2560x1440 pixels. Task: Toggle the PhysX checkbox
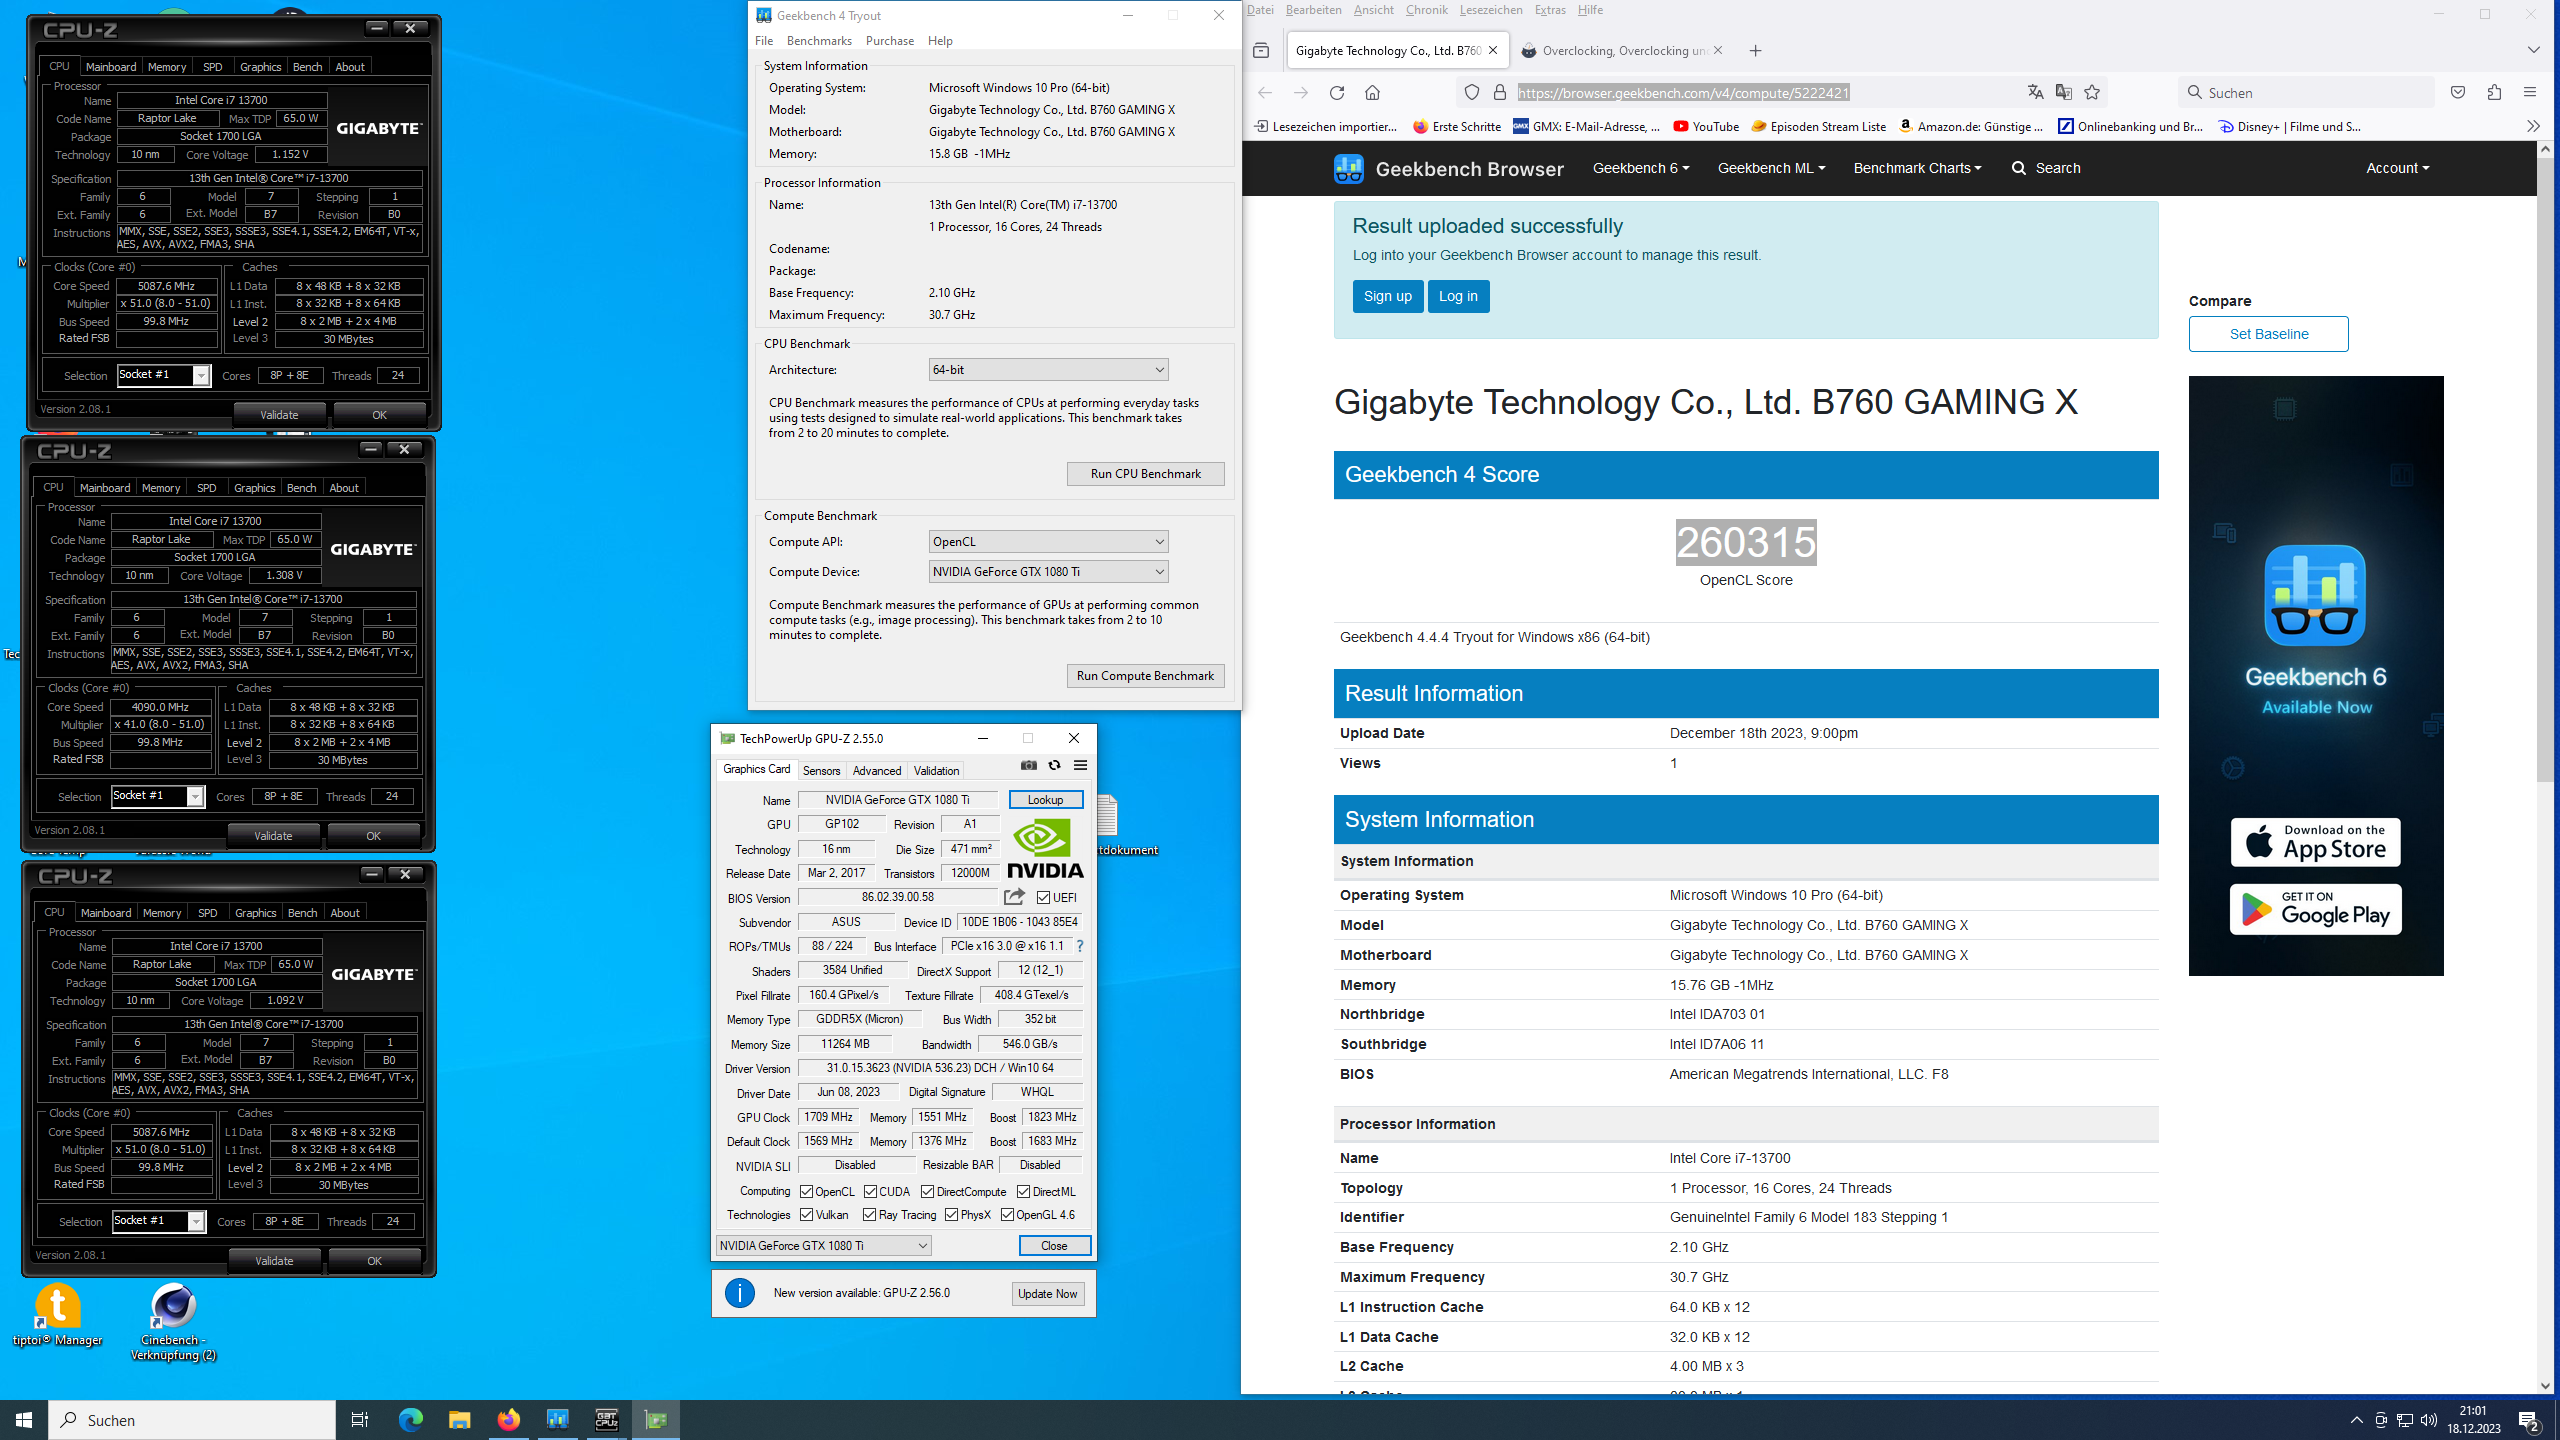pyautogui.click(x=951, y=1215)
